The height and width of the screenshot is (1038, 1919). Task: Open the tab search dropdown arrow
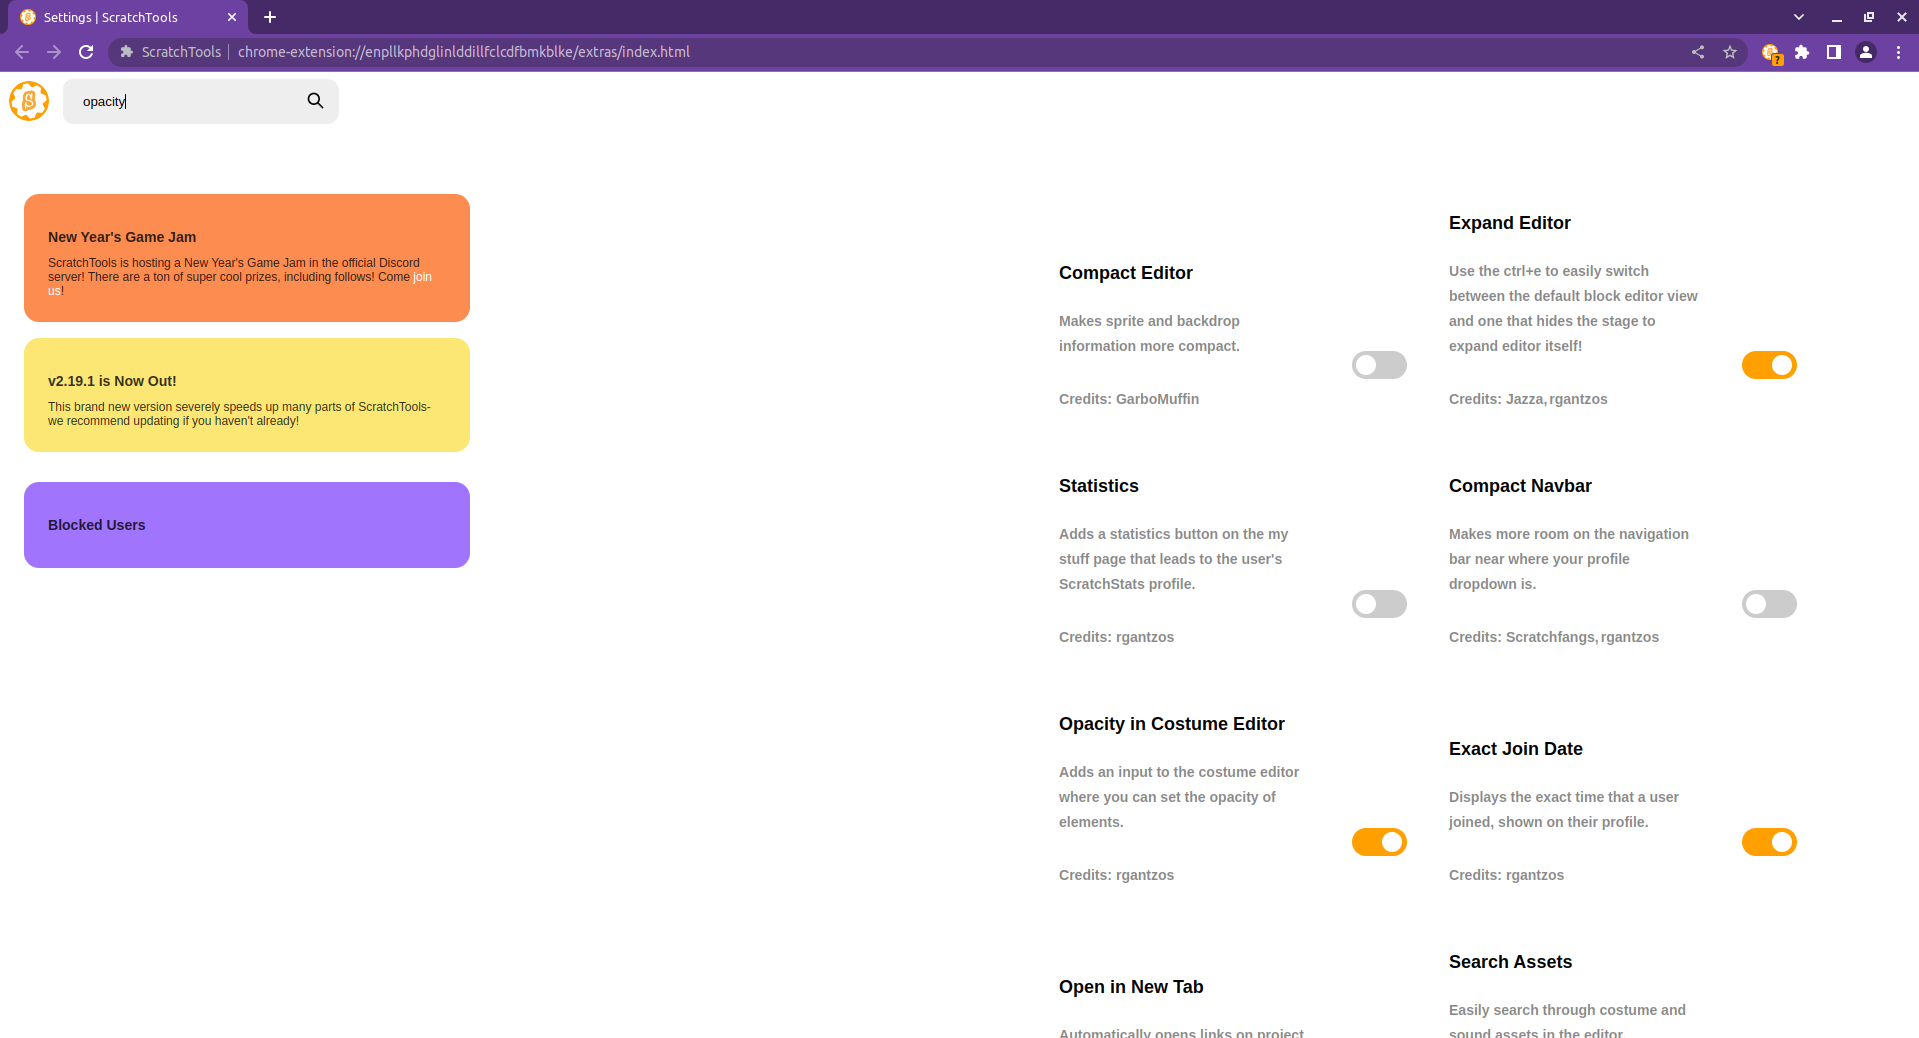click(1797, 17)
